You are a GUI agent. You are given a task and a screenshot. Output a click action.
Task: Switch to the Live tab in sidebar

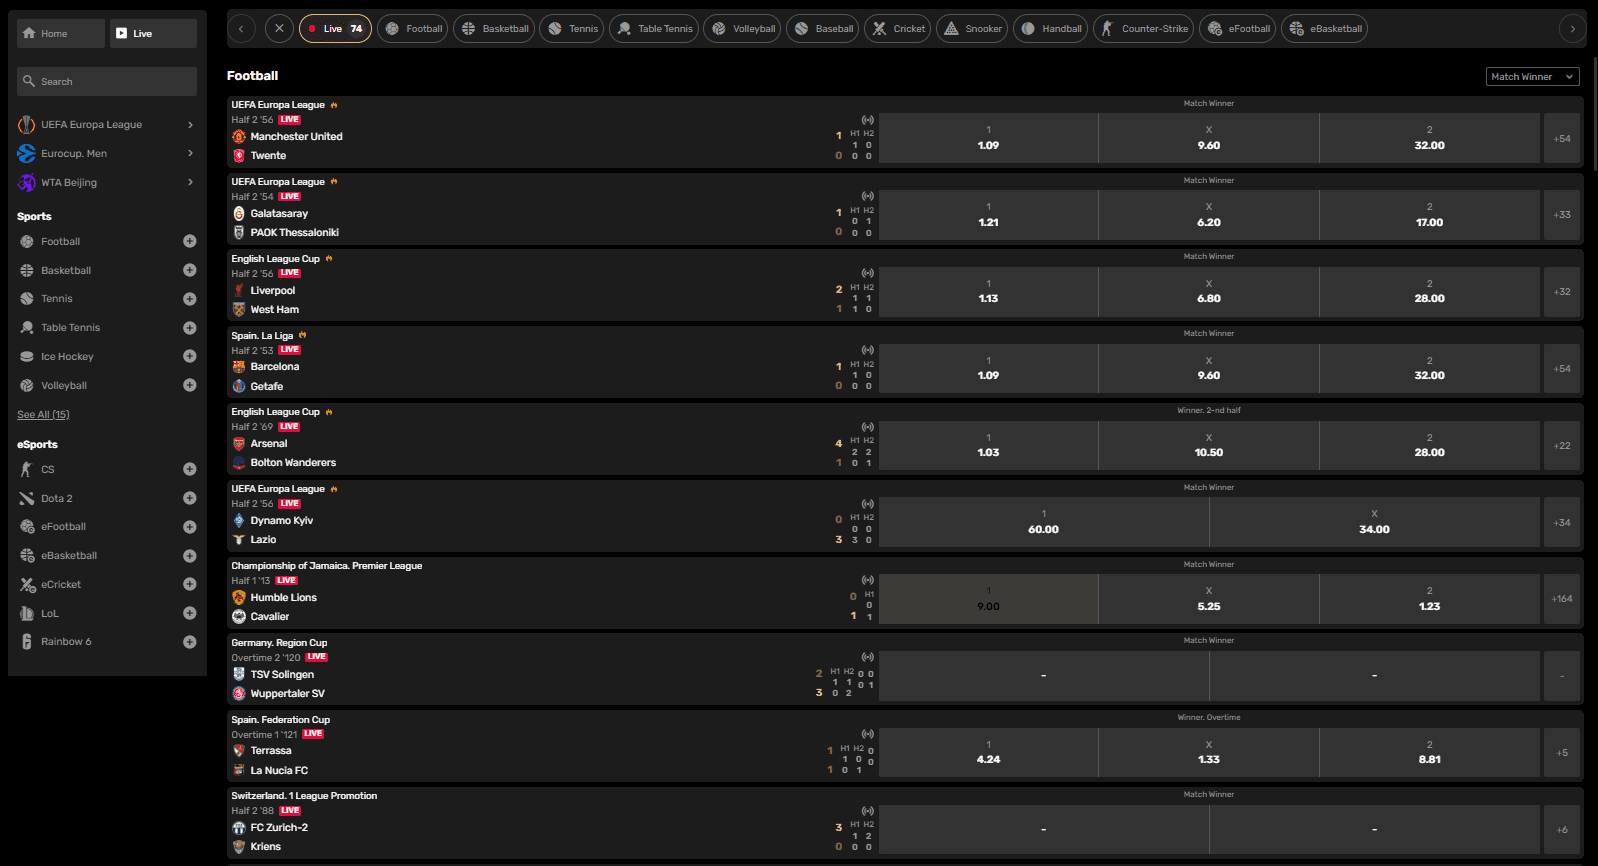point(153,33)
